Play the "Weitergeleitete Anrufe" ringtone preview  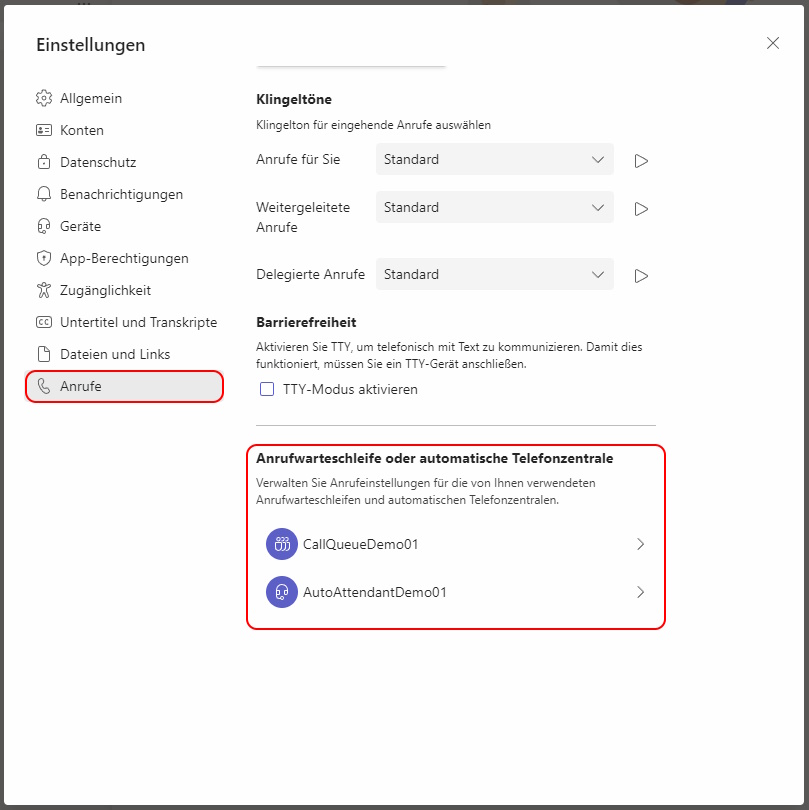coord(641,209)
